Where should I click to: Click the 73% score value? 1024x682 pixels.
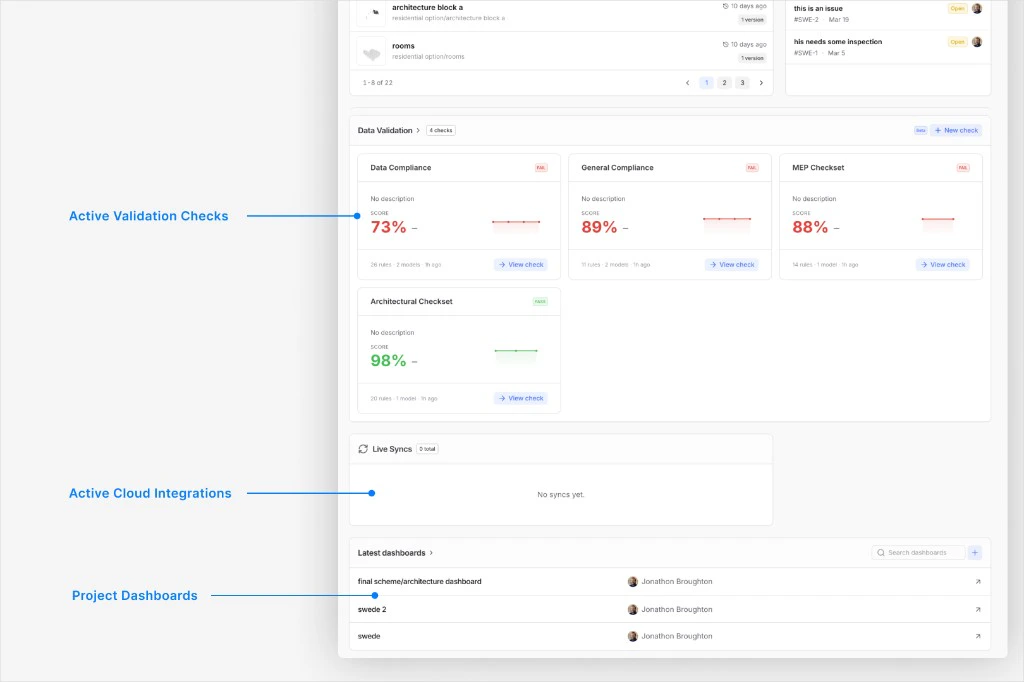(x=388, y=227)
